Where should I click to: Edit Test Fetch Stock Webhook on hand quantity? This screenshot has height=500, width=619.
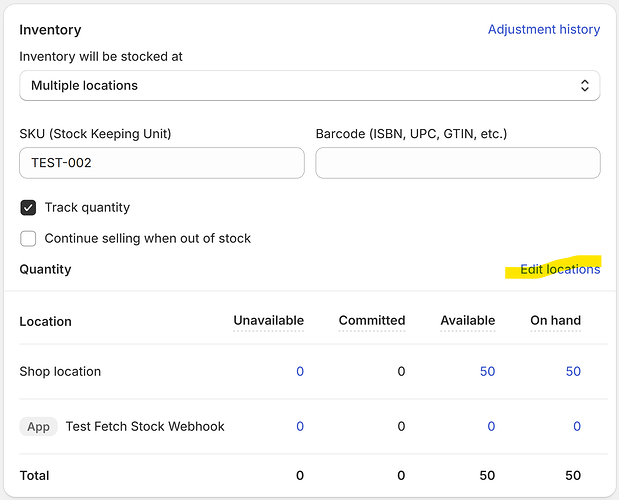point(576,426)
